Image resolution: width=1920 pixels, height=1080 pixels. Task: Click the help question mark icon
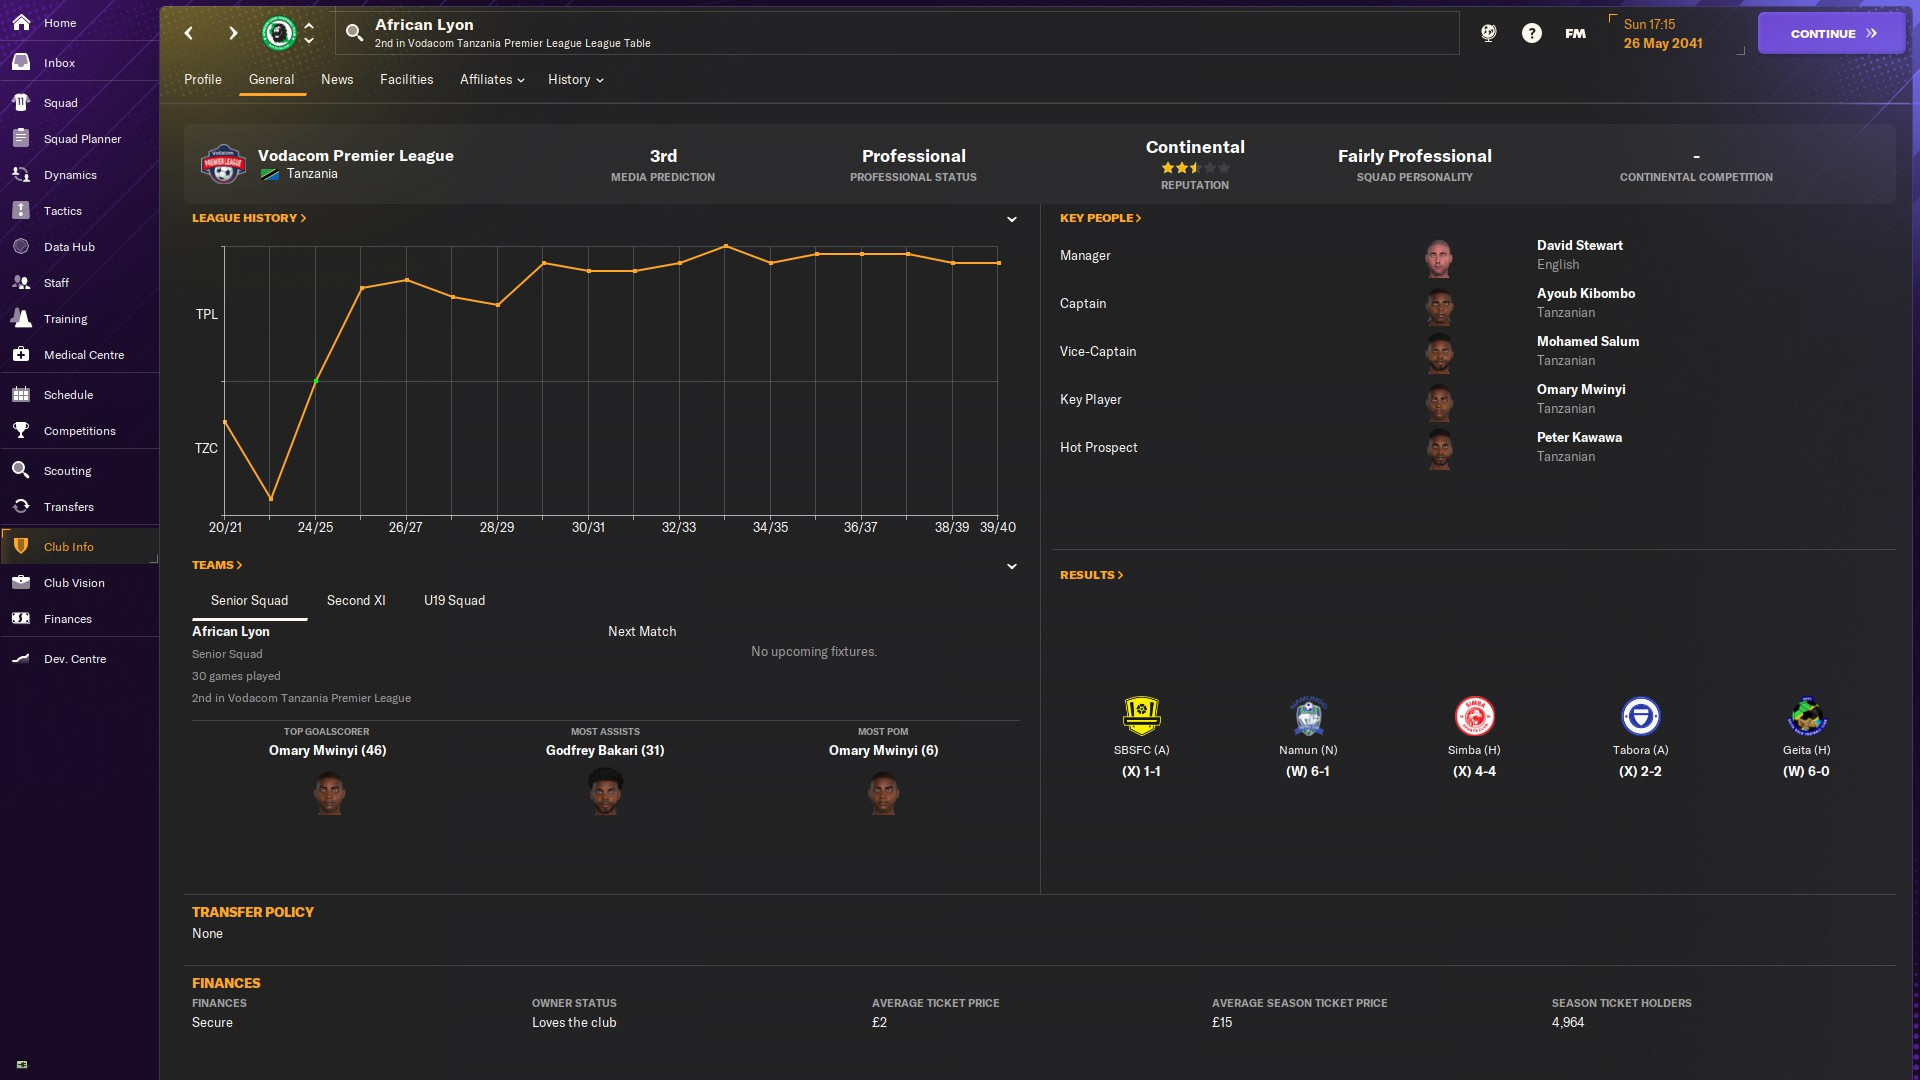(1531, 33)
